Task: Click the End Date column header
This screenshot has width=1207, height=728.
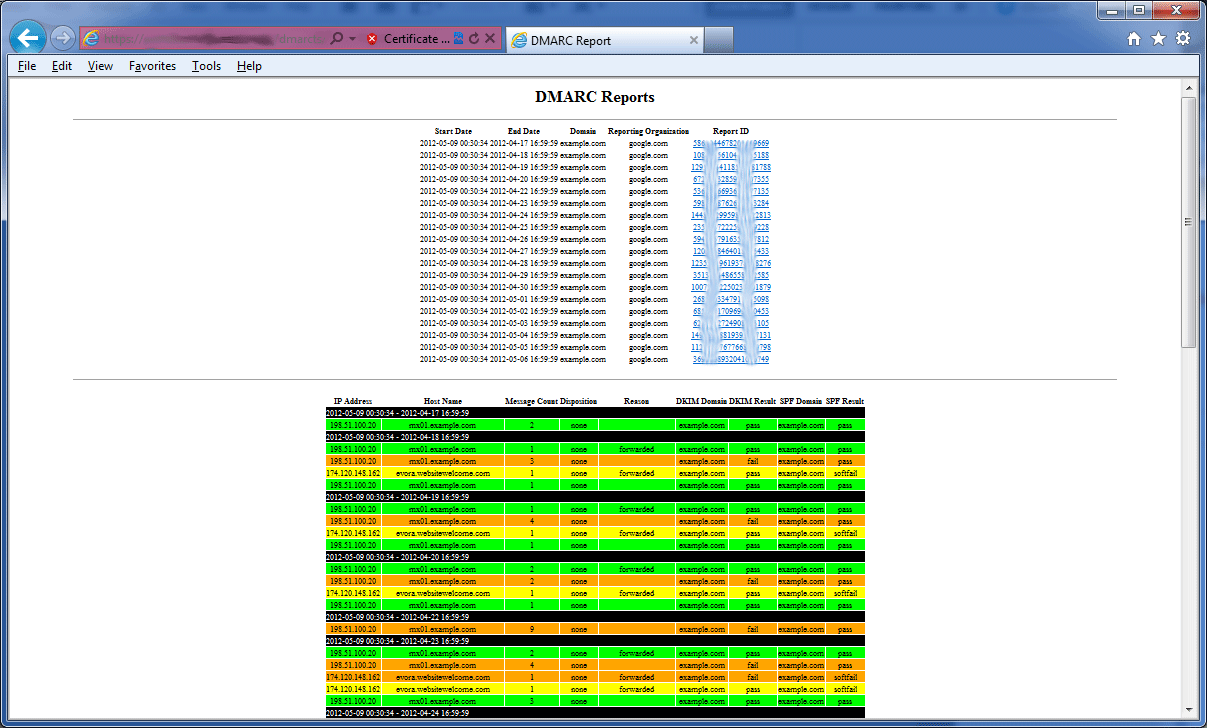Action: point(523,132)
